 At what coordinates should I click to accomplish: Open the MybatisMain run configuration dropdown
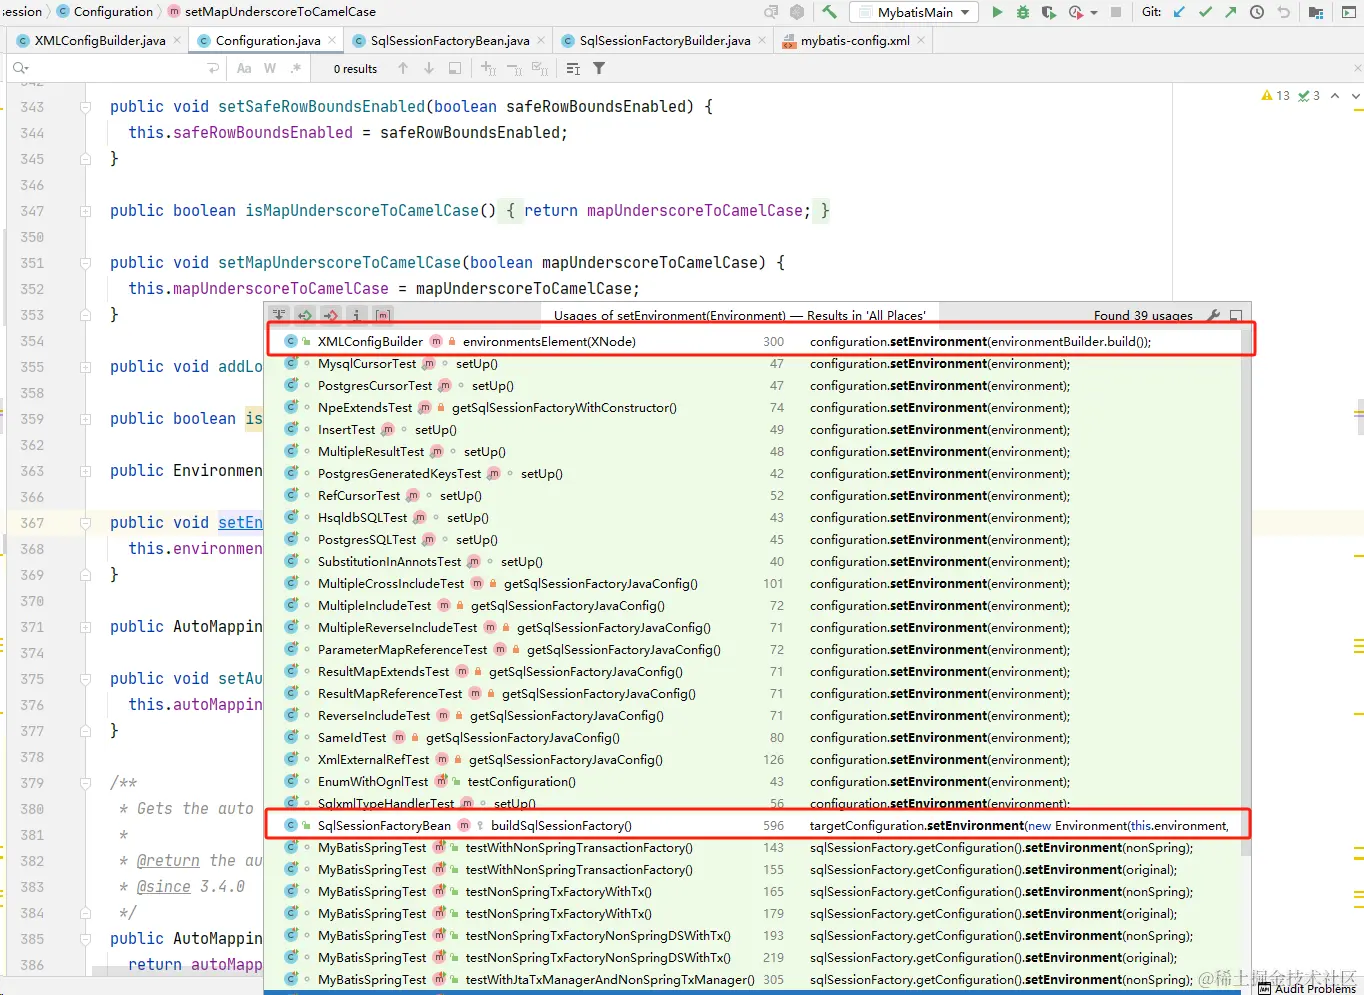[x=915, y=12]
